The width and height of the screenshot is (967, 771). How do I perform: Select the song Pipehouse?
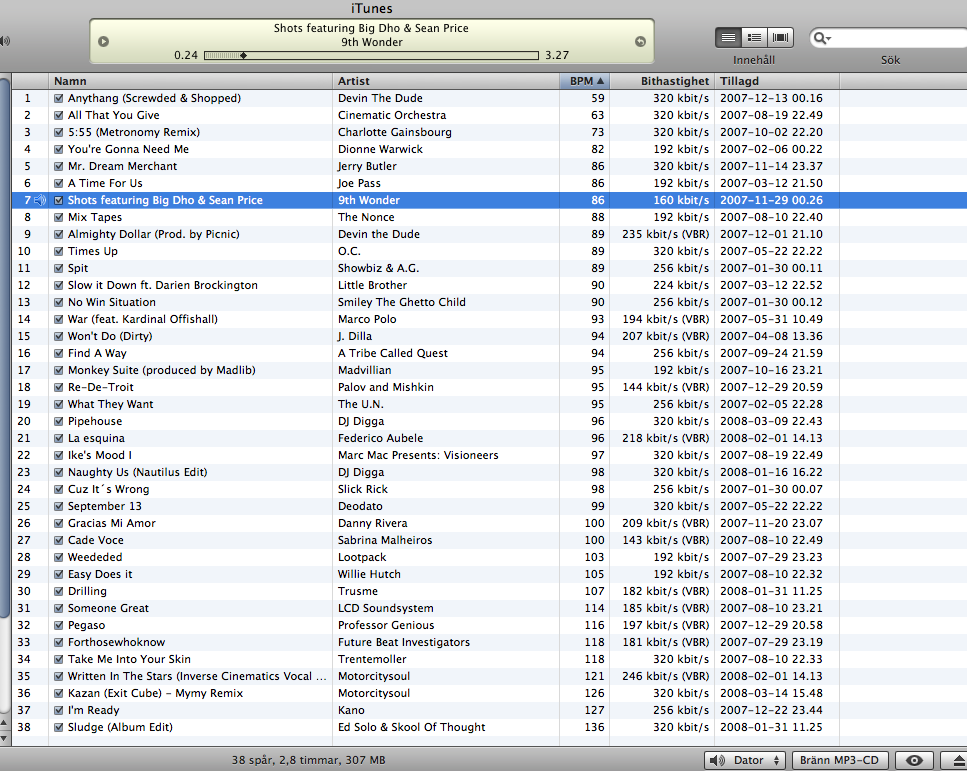click(x=95, y=421)
